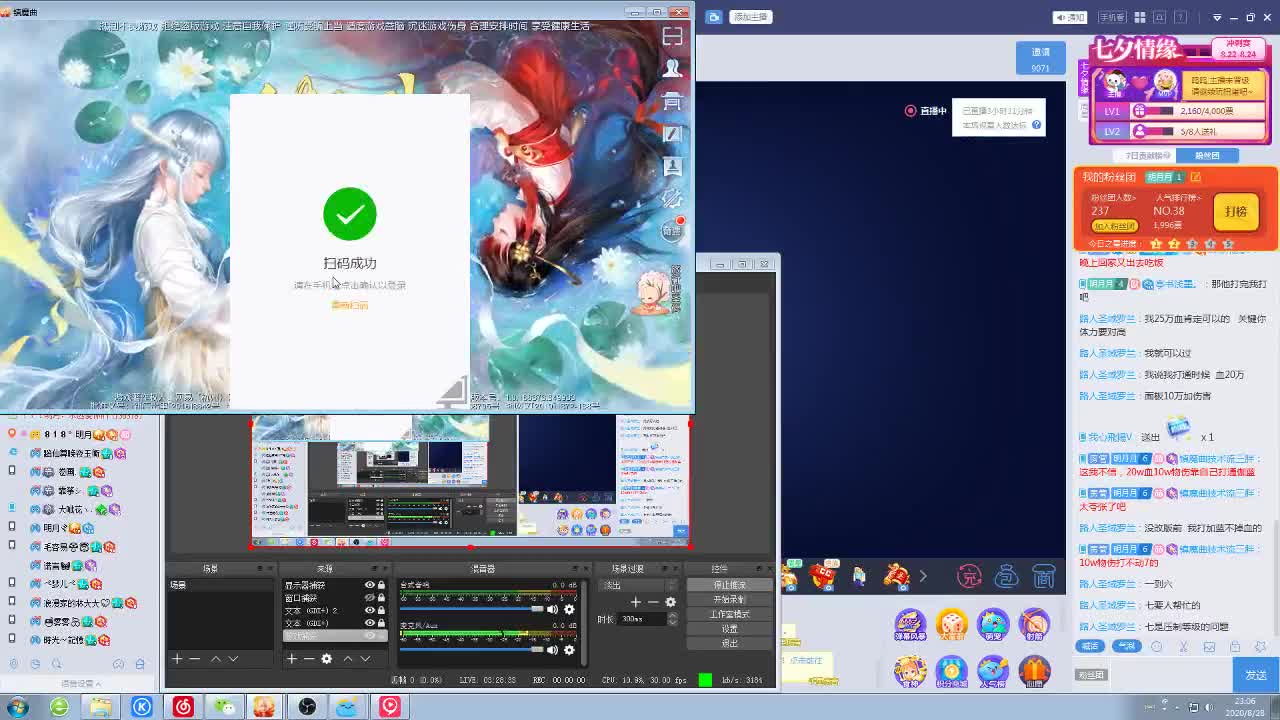
Task: Click 打榜 button in fan club panel
Action: pyautogui.click(x=1236, y=212)
